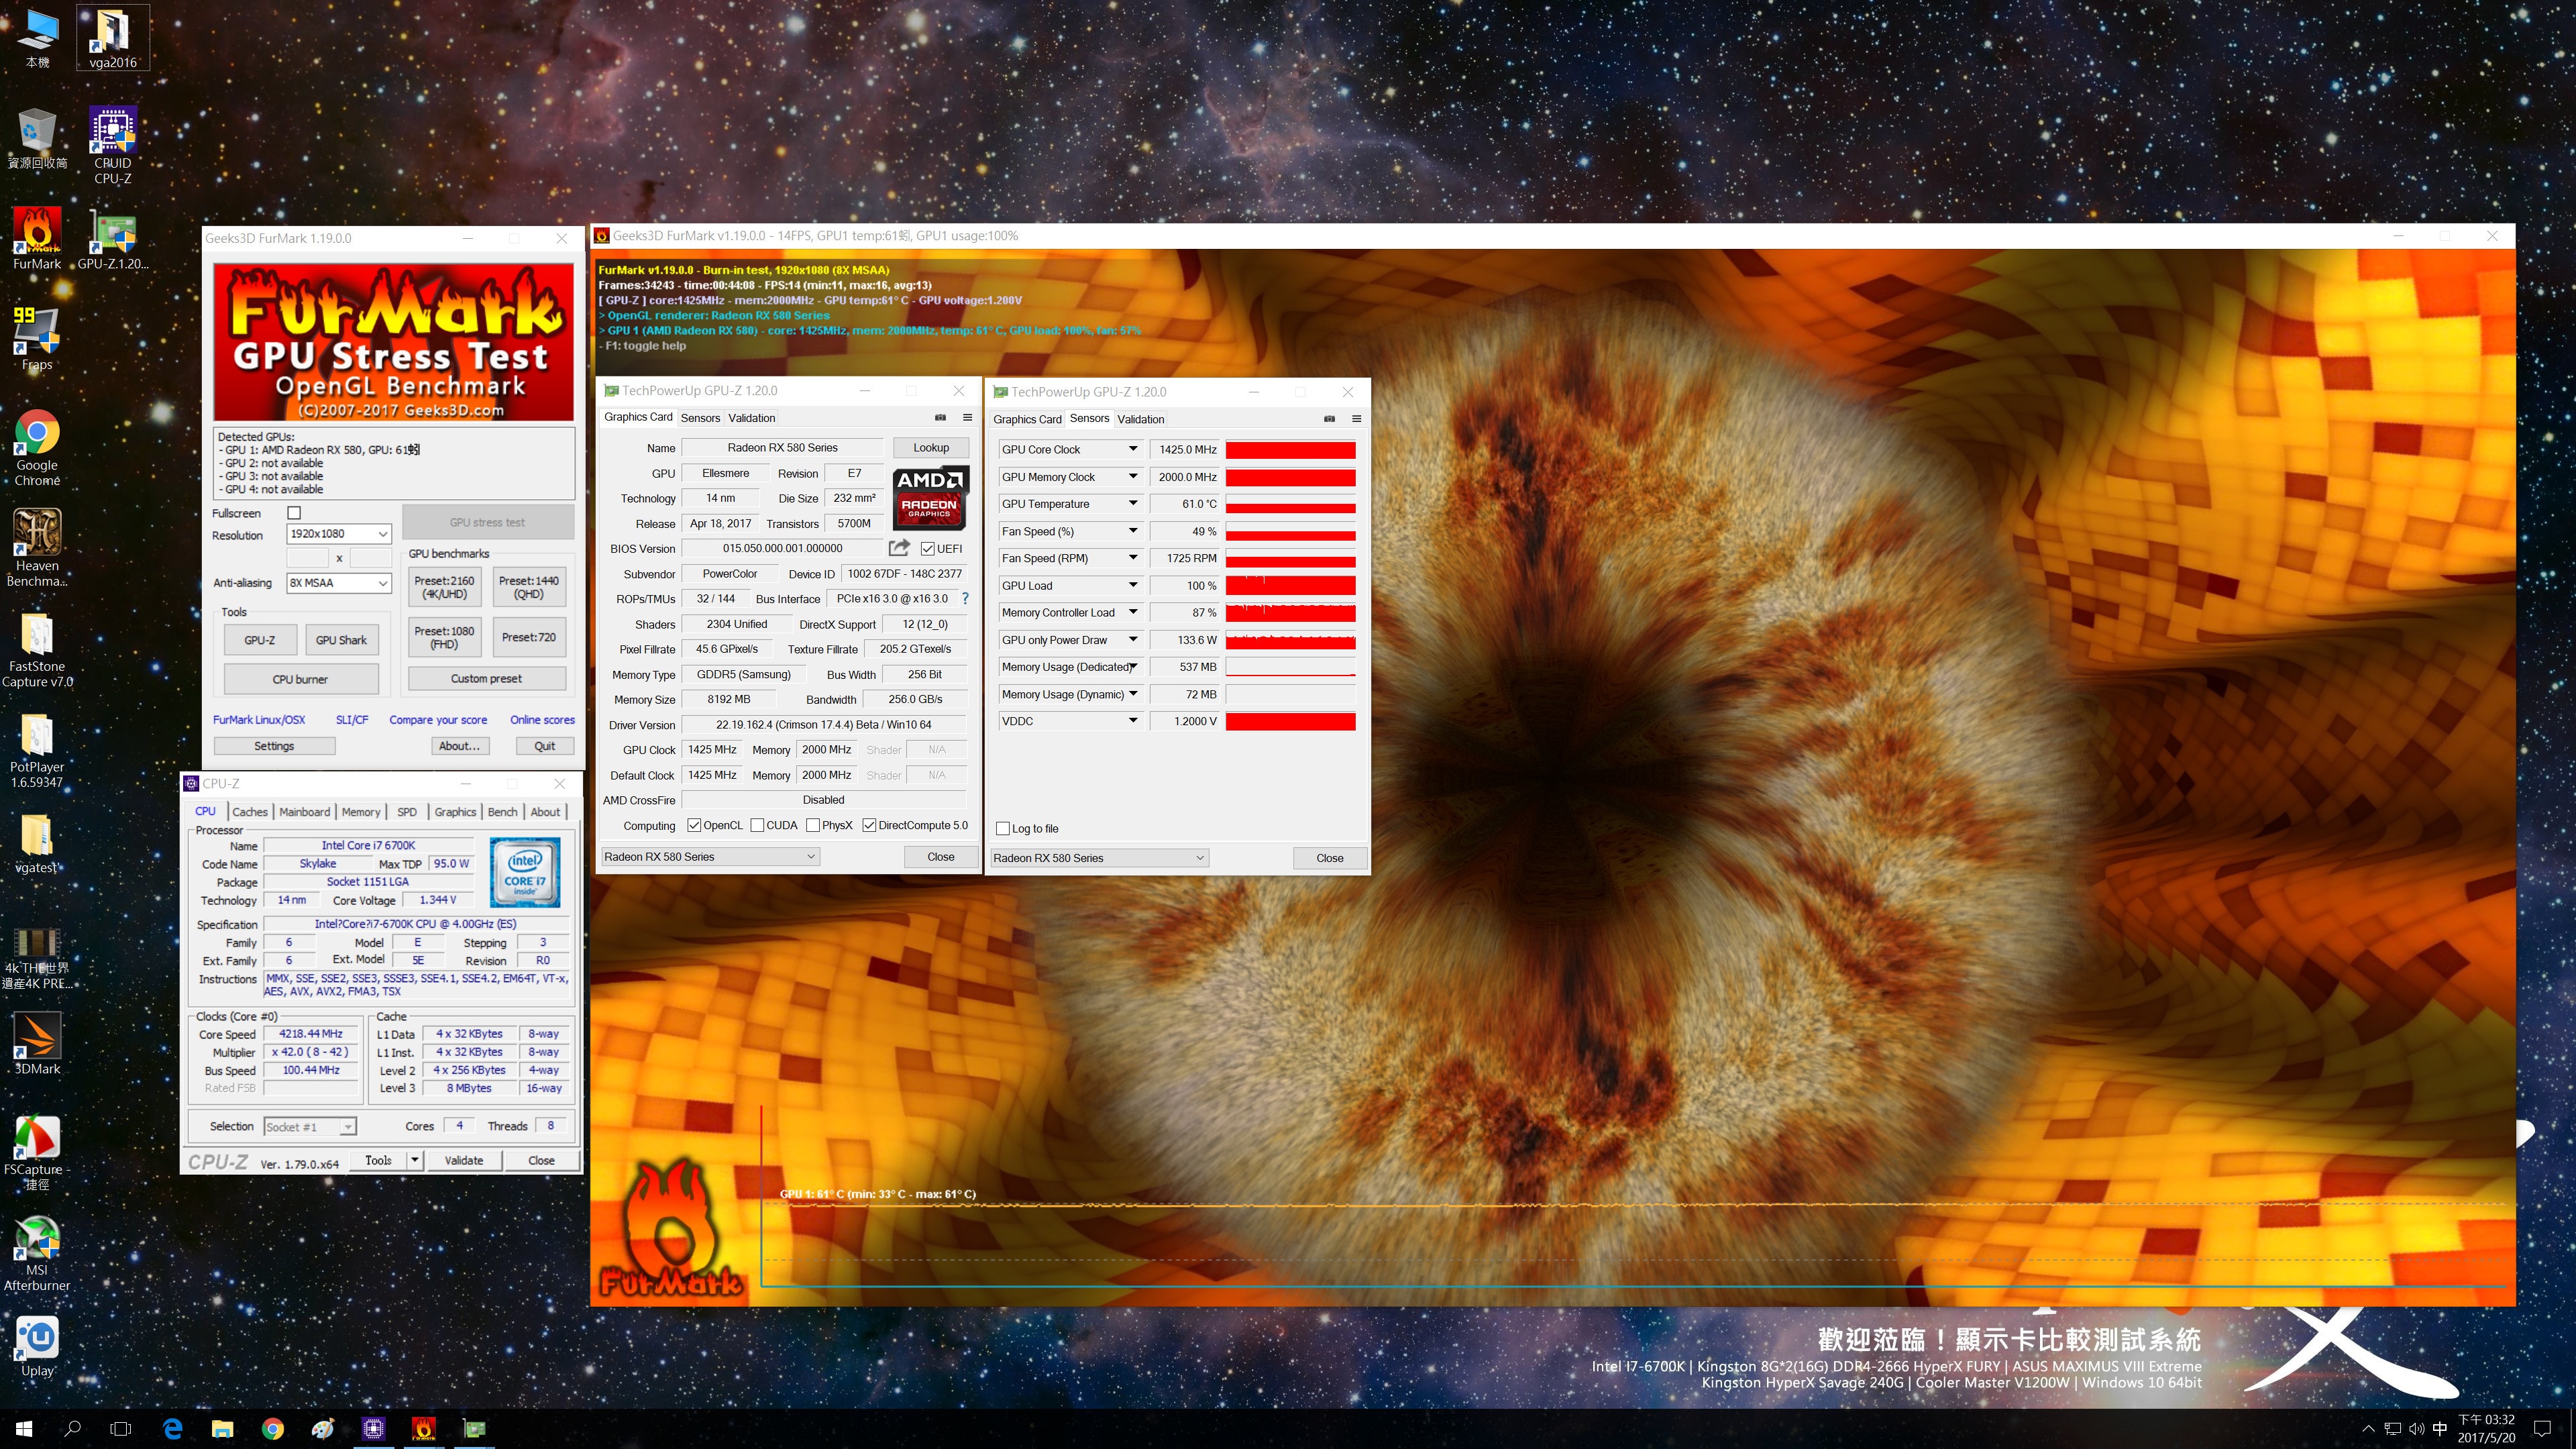The width and height of the screenshot is (2576, 1449).
Task: Open the Windows Start menu
Action: 24,1428
